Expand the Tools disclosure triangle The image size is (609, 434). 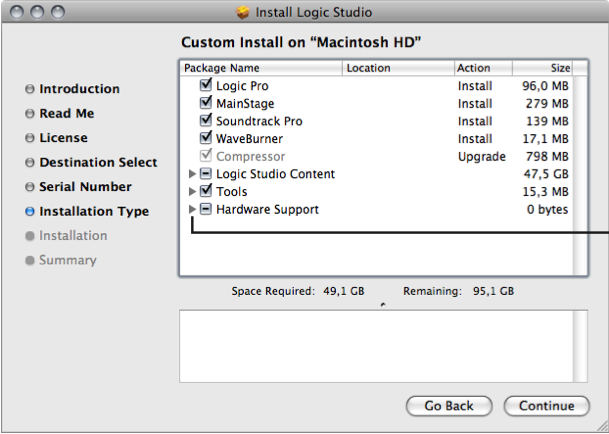pyautogui.click(x=192, y=192)
